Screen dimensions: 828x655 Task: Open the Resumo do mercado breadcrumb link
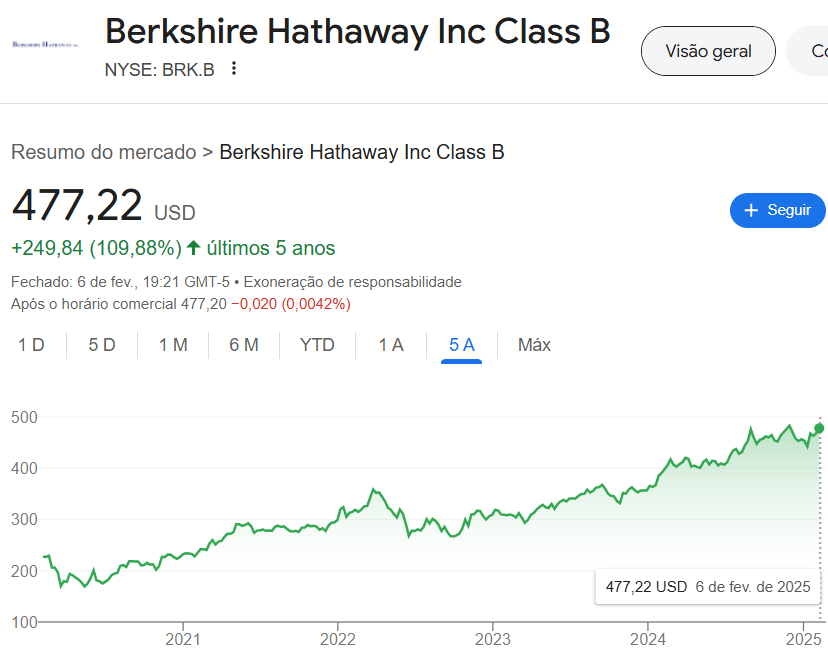(x=103, y=152)
